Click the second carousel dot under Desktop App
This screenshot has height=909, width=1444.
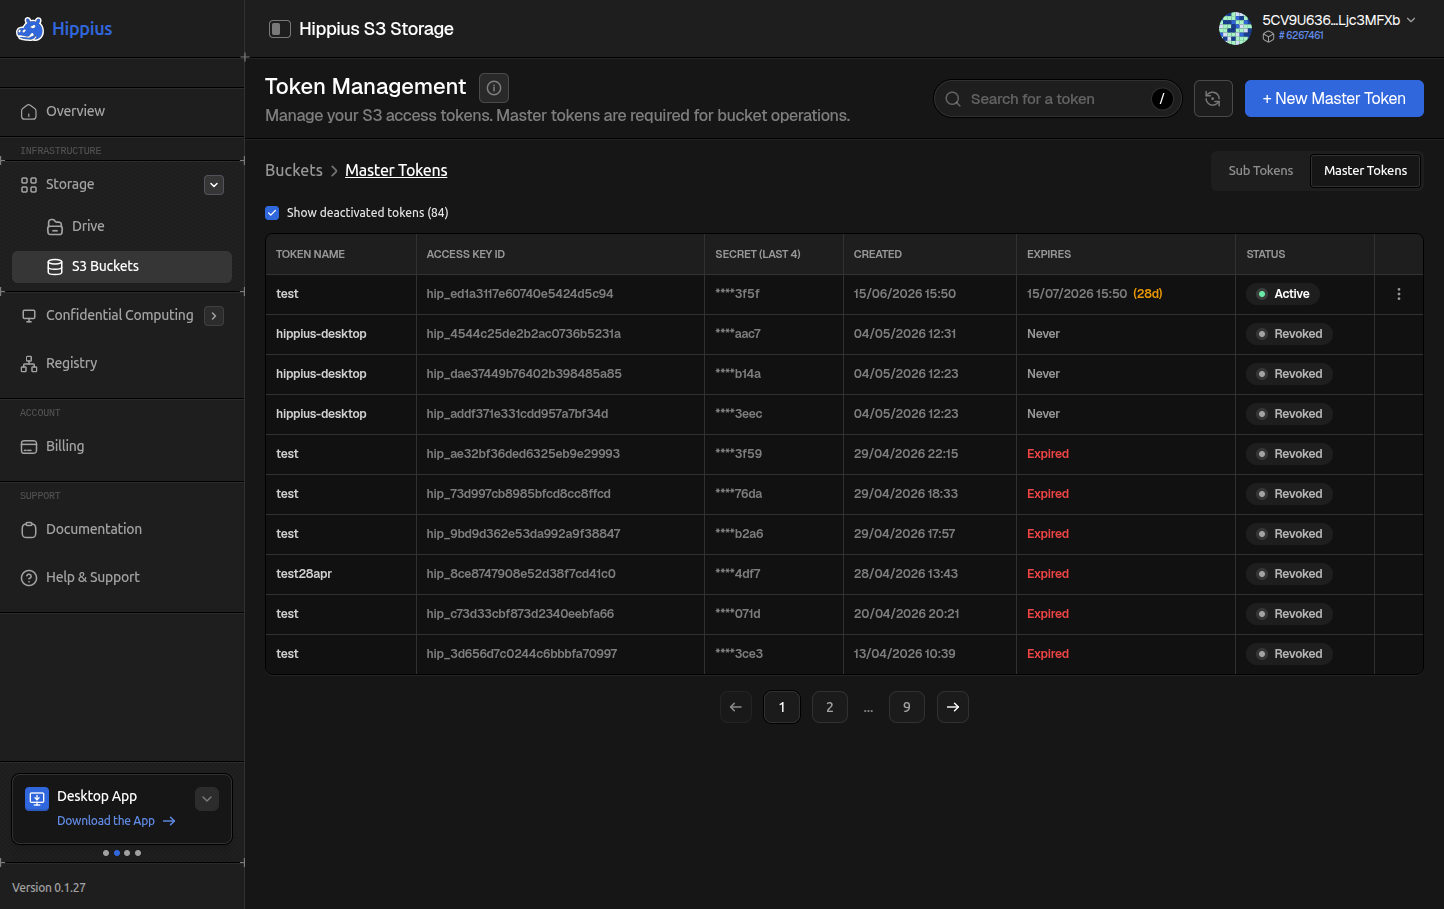(x=116, y=853)
